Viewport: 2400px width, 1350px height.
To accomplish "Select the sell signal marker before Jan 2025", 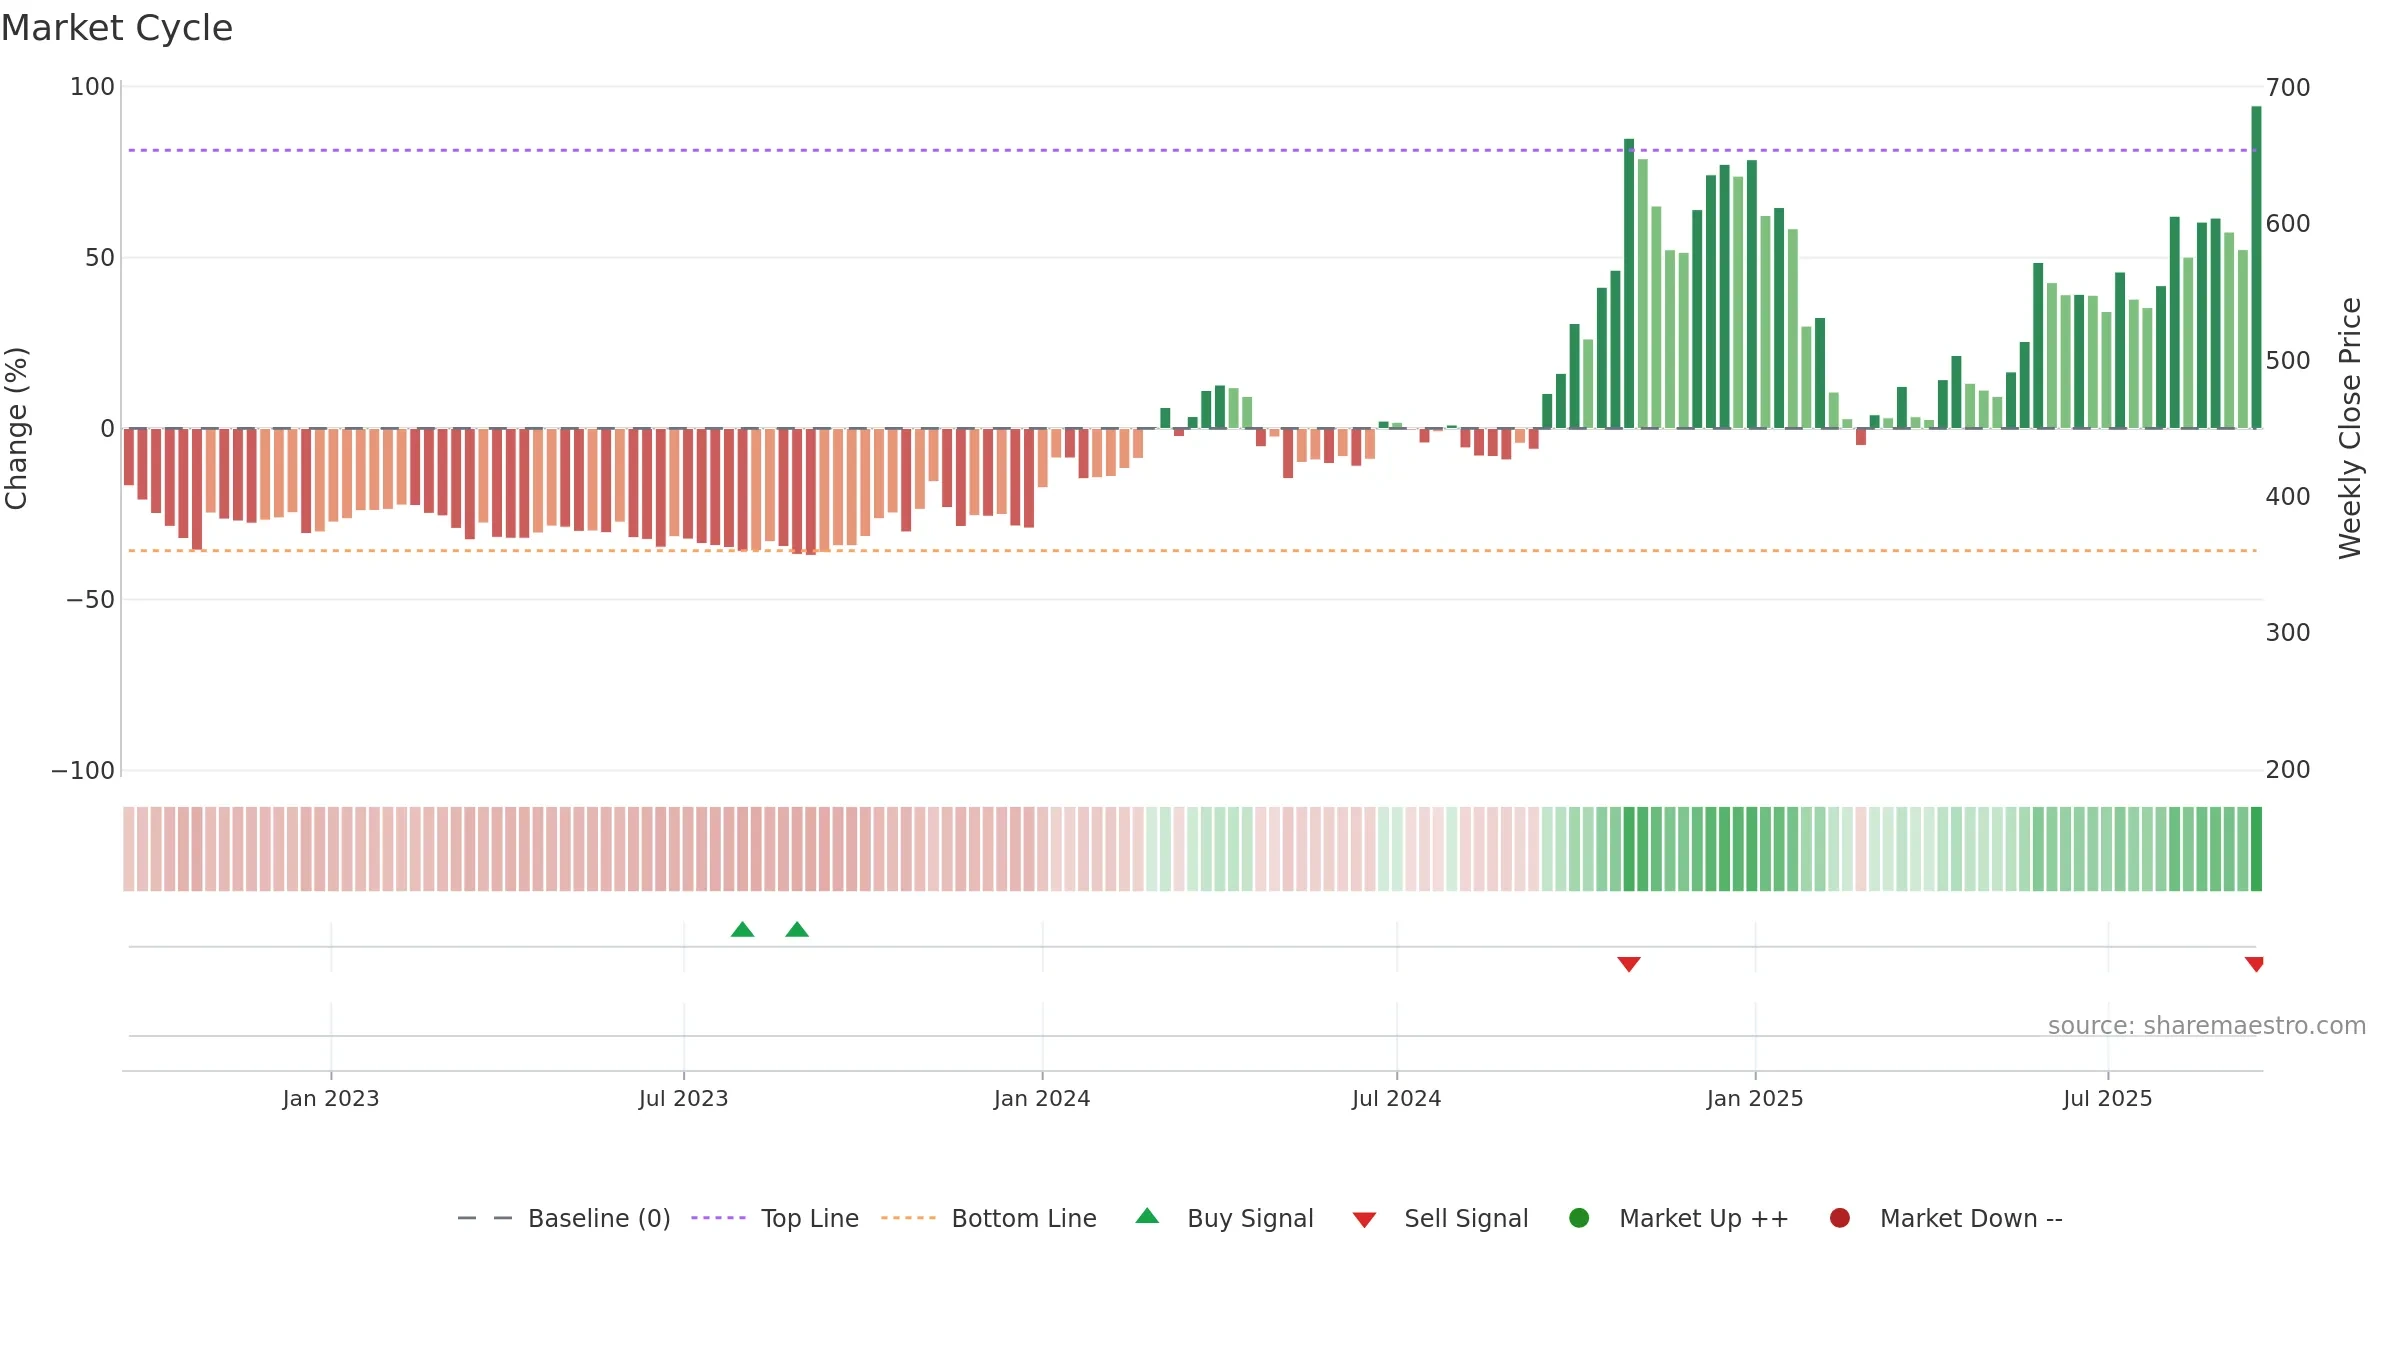I will coord(1629,964).
